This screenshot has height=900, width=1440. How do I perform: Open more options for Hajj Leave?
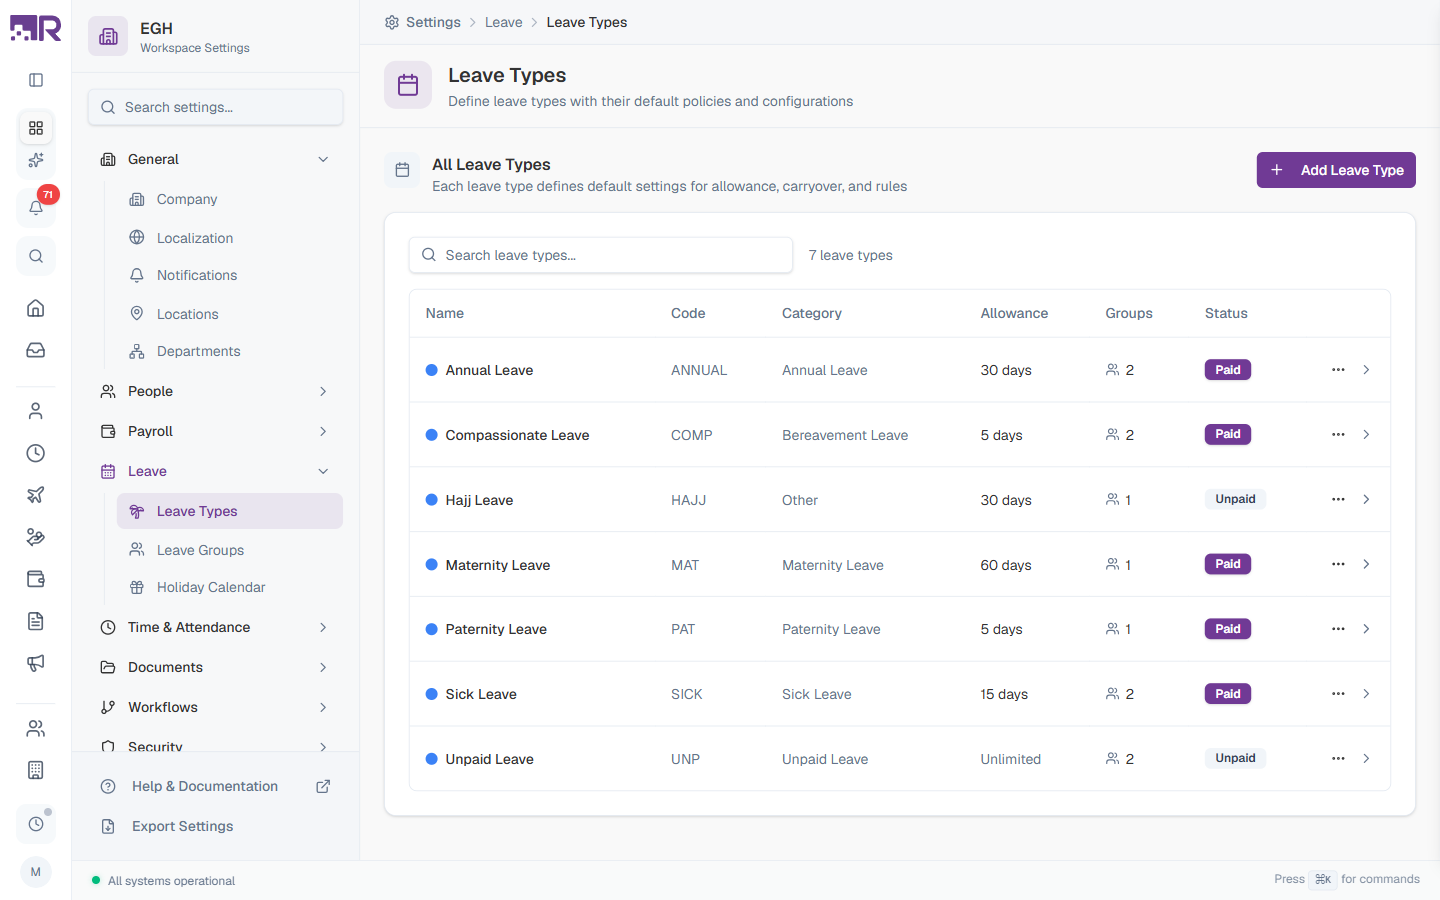(1338, 499)
